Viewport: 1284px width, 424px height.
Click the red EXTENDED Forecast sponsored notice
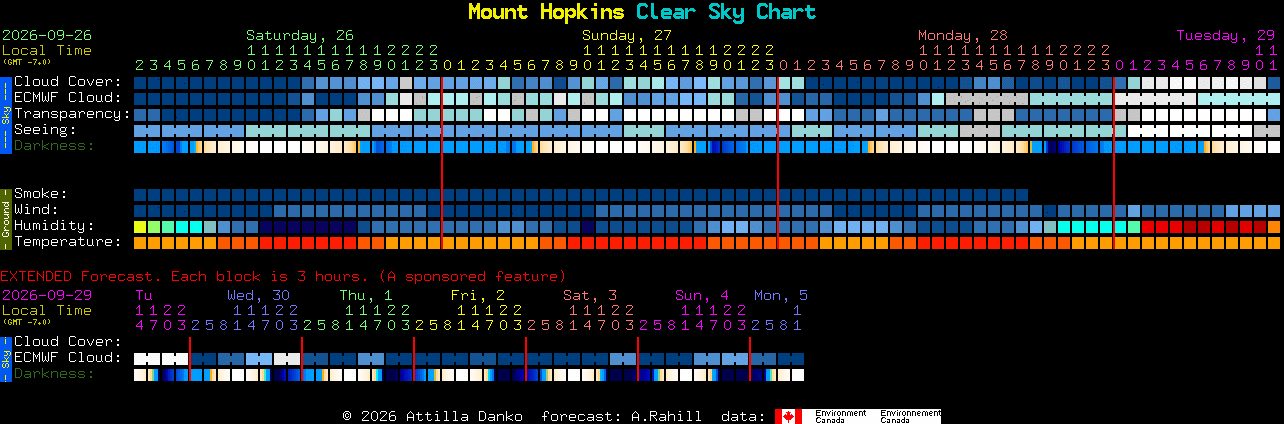click(283, 276)
